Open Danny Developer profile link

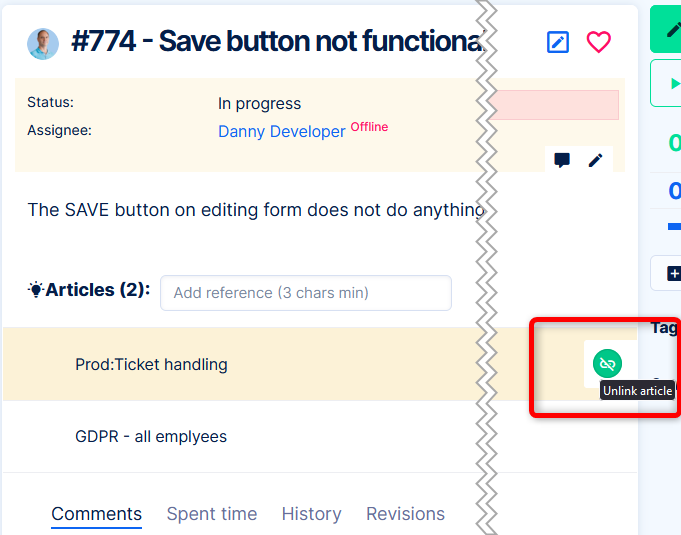[x=281, y=131]
